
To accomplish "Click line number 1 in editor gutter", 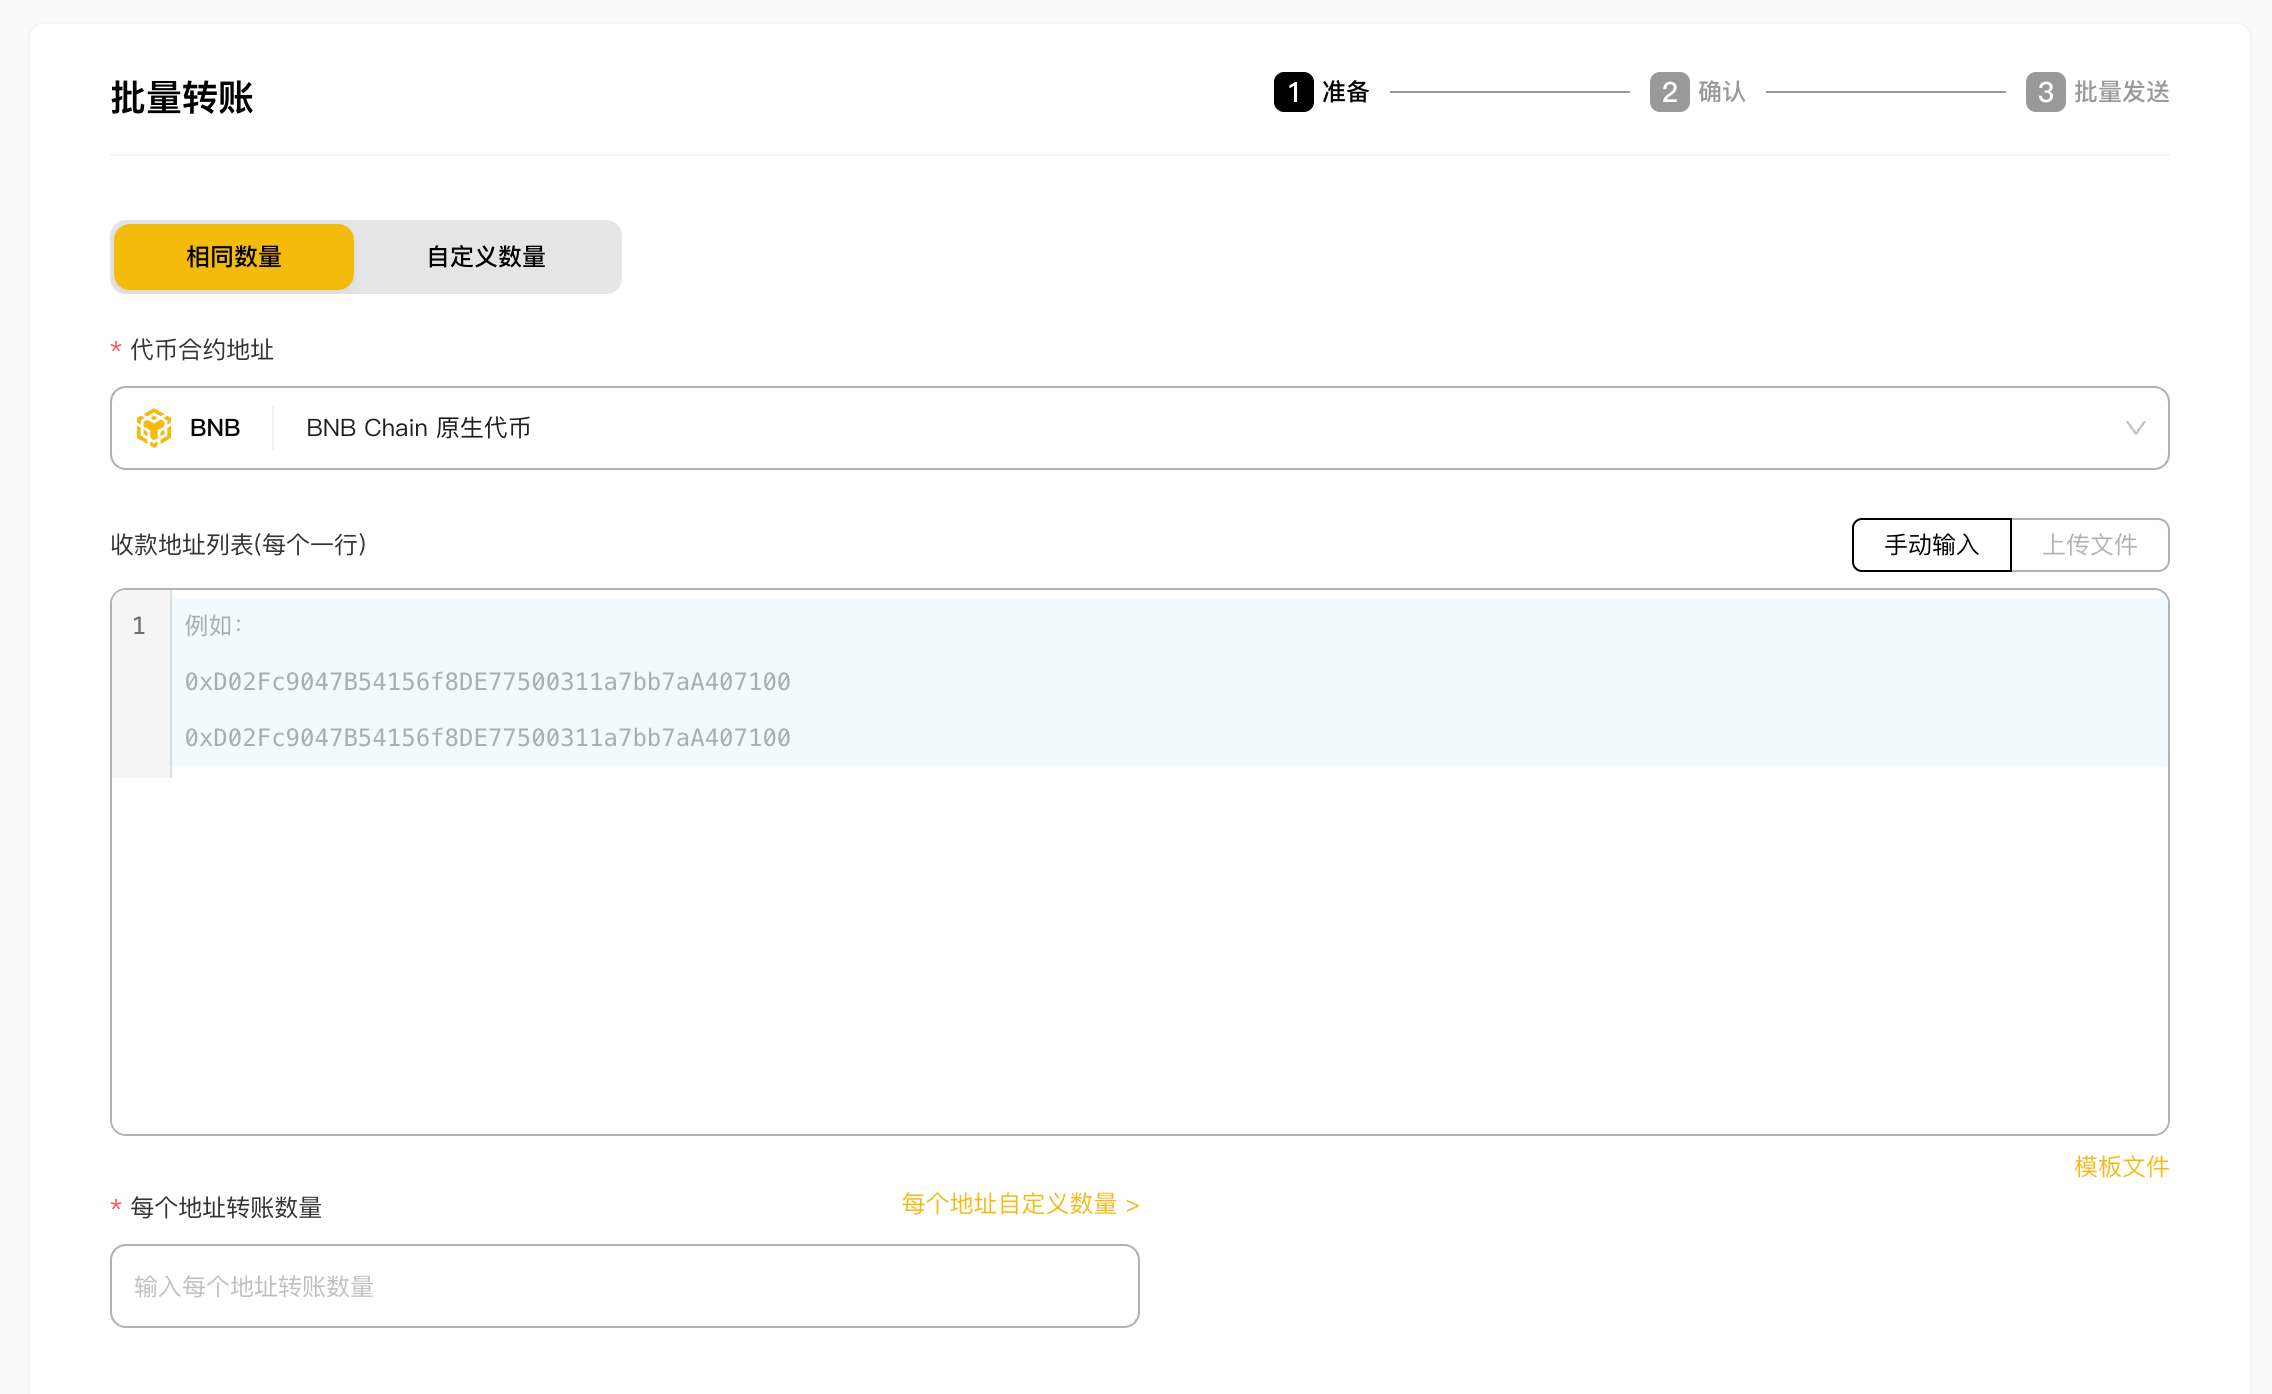I will coord(139,626).
